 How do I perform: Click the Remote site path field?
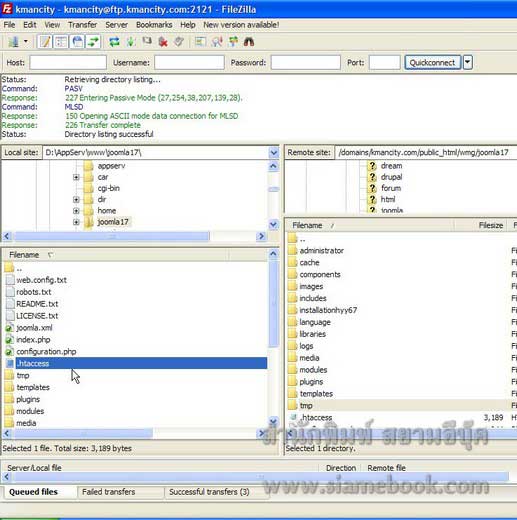coord(426,153)
